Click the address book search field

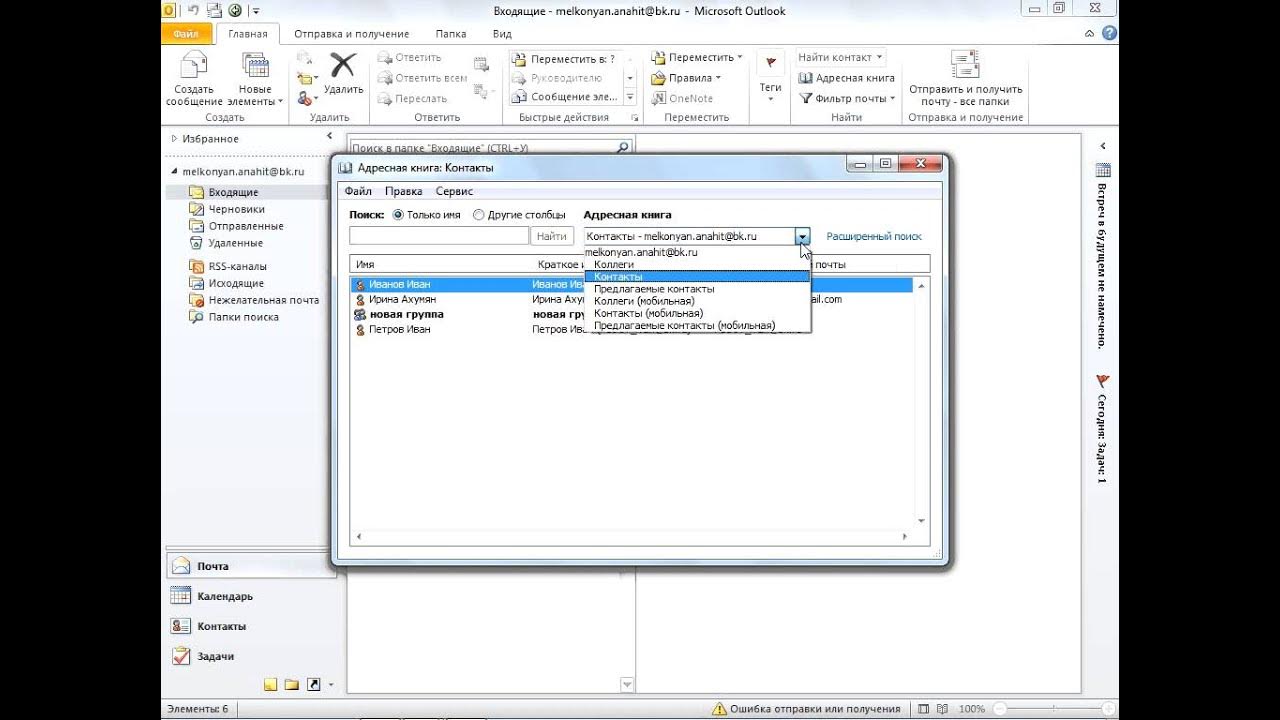click(x=439, y=236)
